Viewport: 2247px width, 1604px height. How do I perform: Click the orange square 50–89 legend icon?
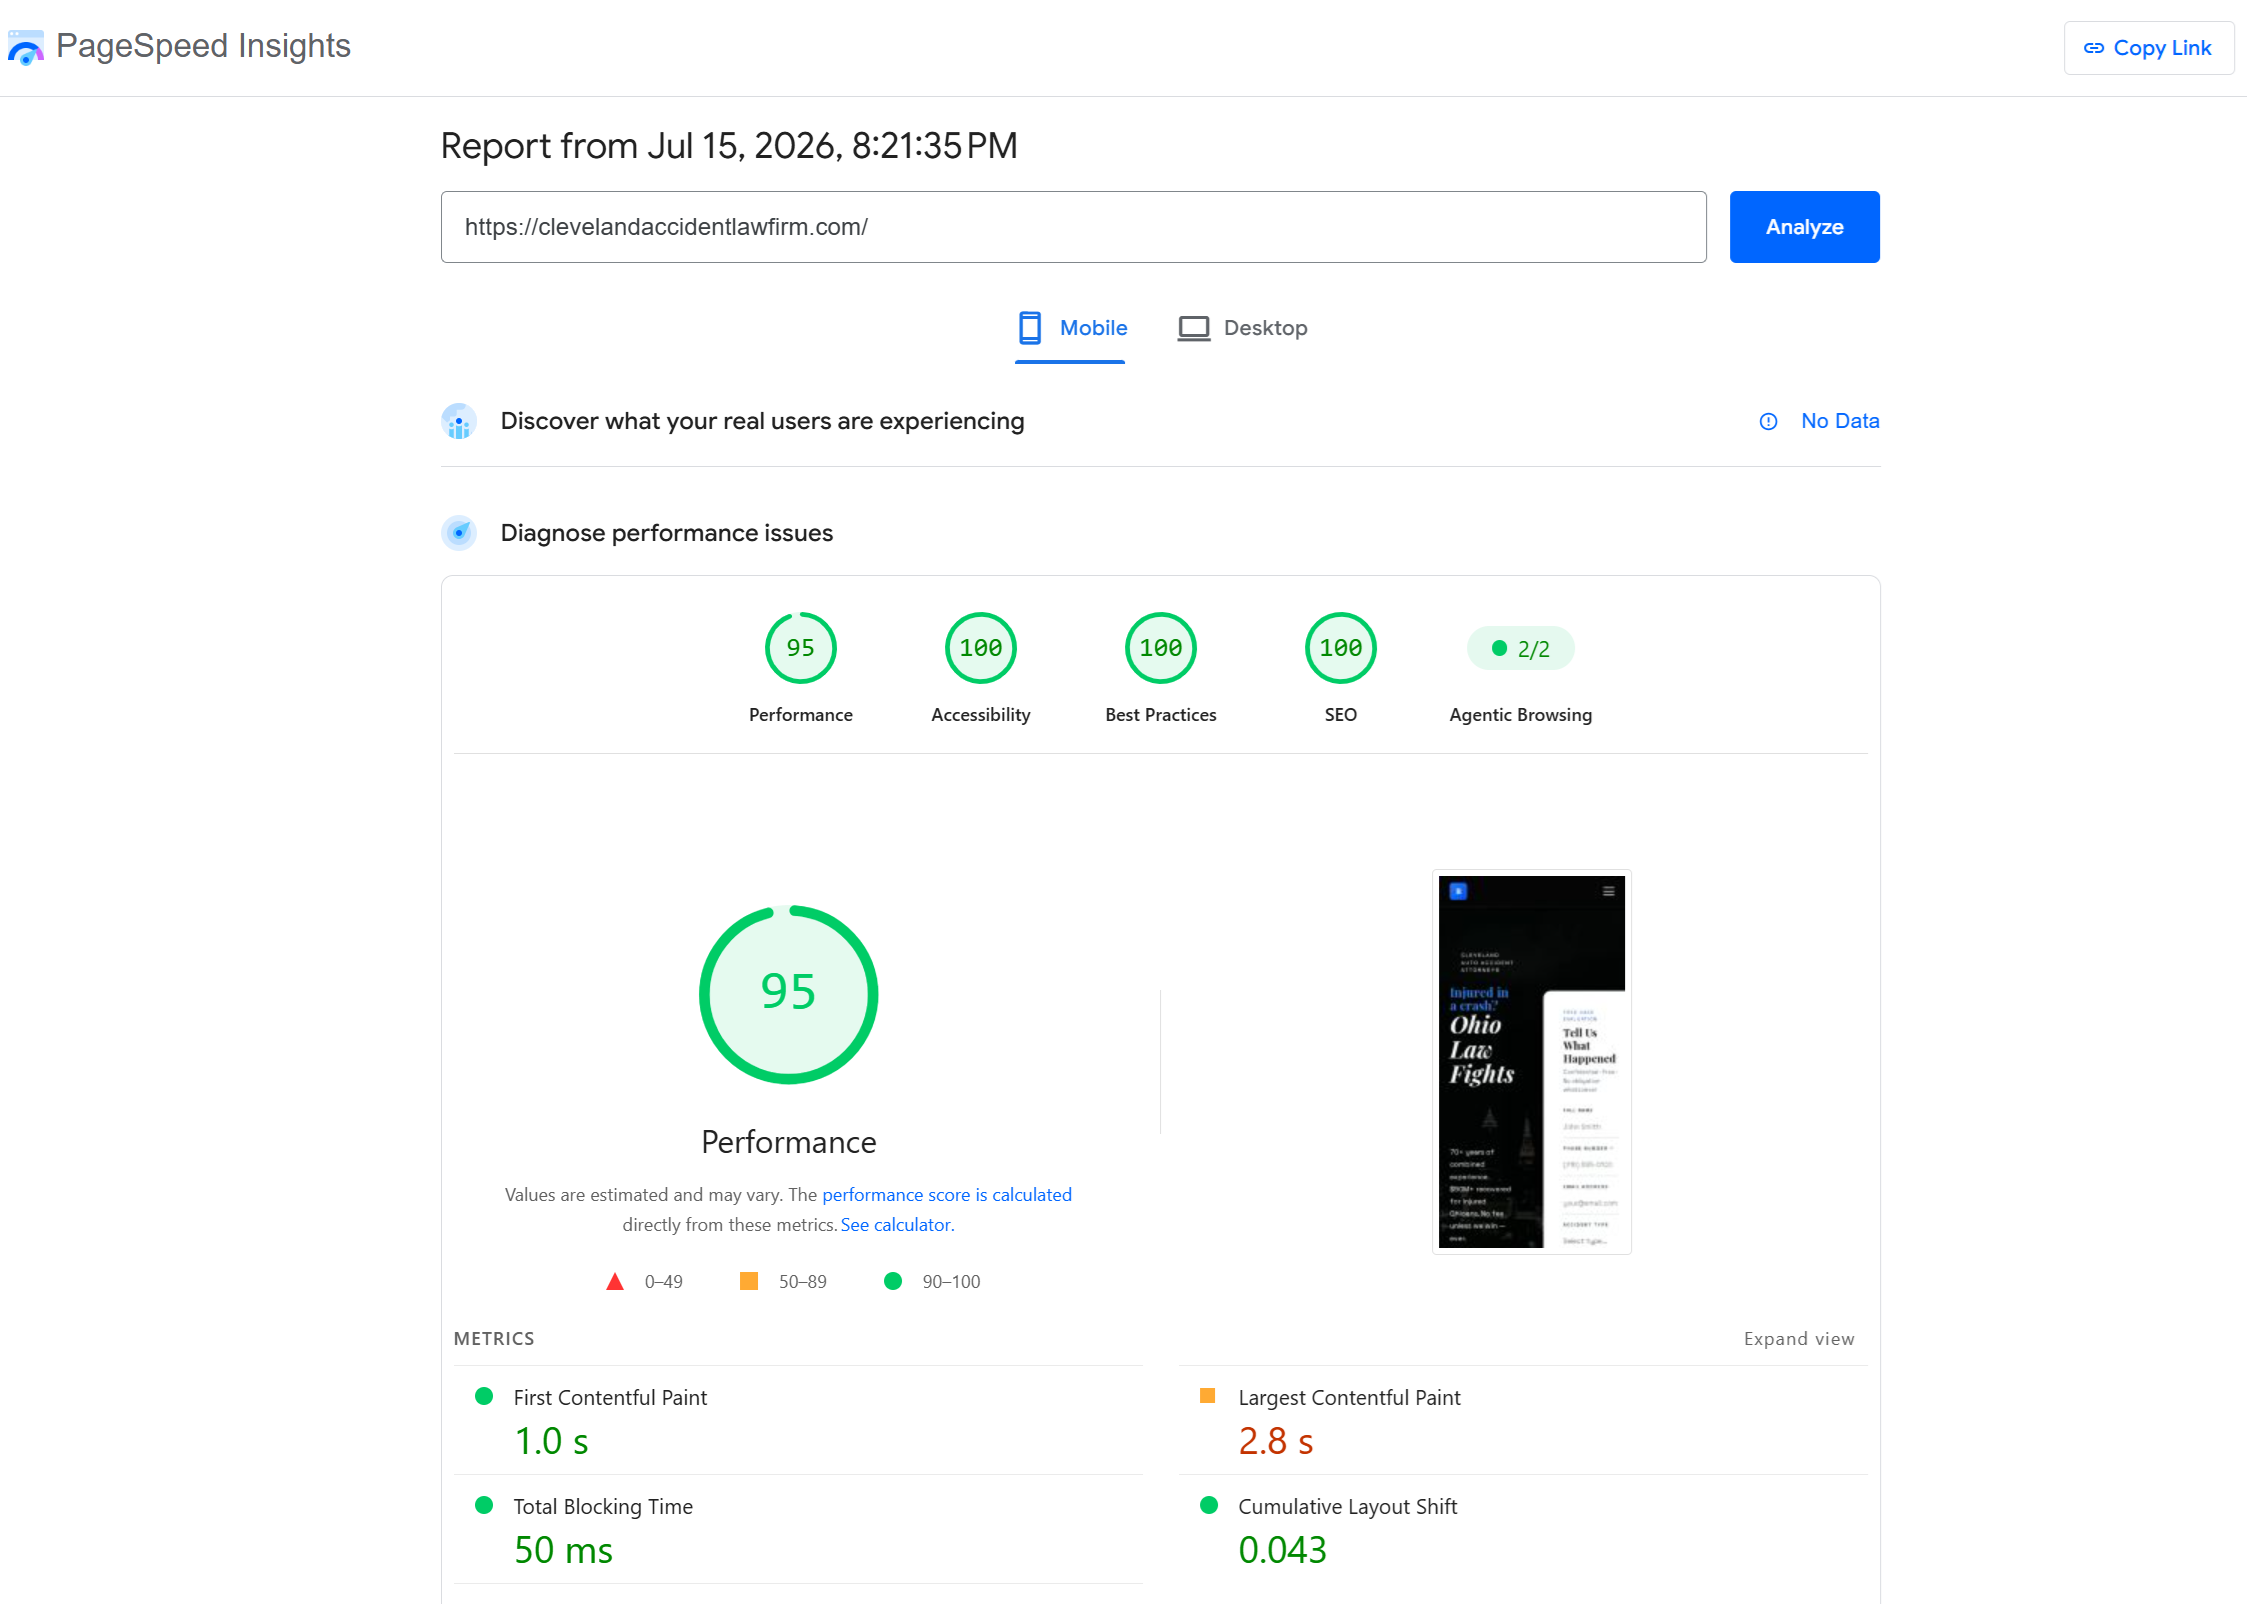pos(748,1281)
